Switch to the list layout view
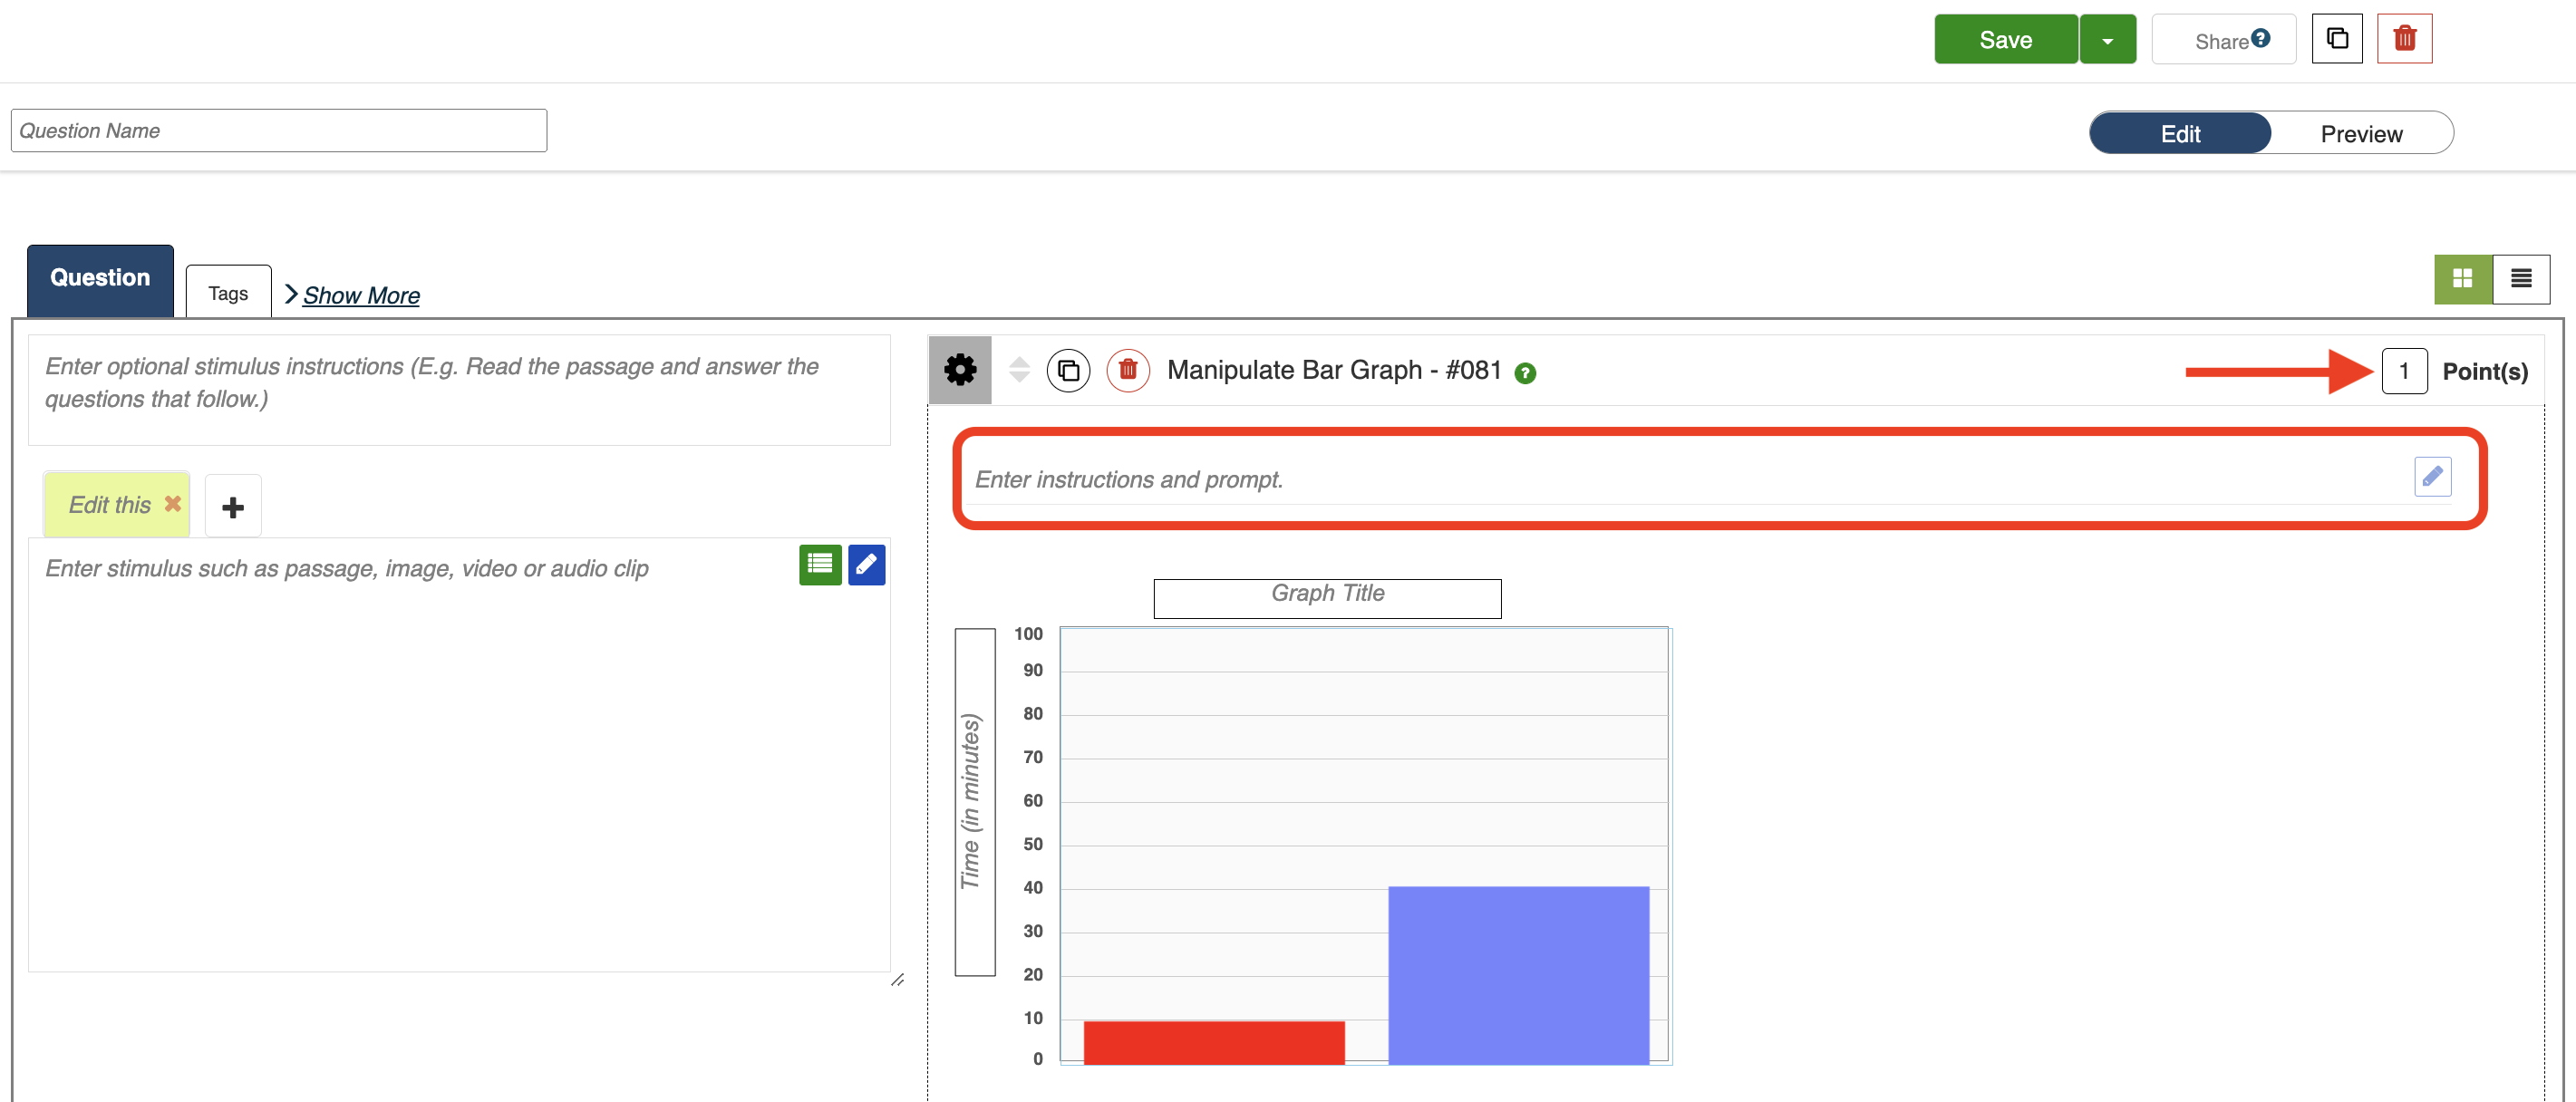Image resolution: width=2576 pixels, height=1102 pixels. click(x=2520, y=279)
